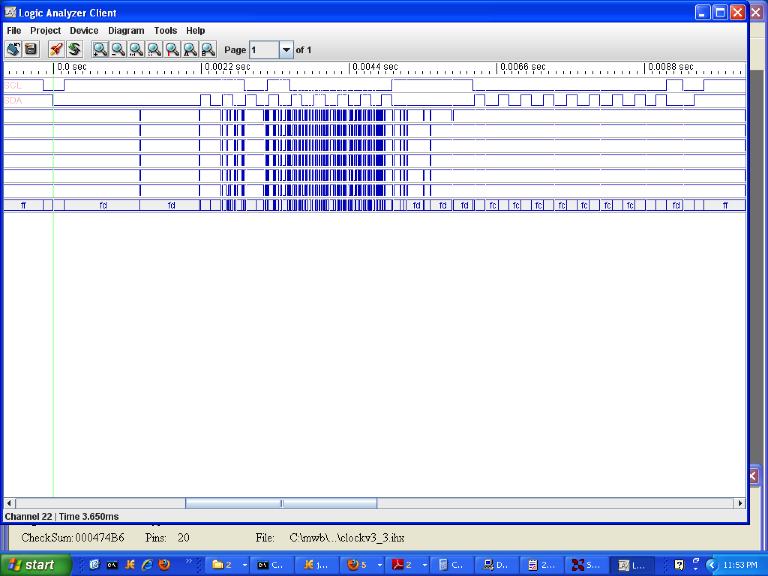The width and height of the screenshot is (768, 576).
Task: Click the 0.0088 sec timeline marker
Action: (x=671, y=67)
